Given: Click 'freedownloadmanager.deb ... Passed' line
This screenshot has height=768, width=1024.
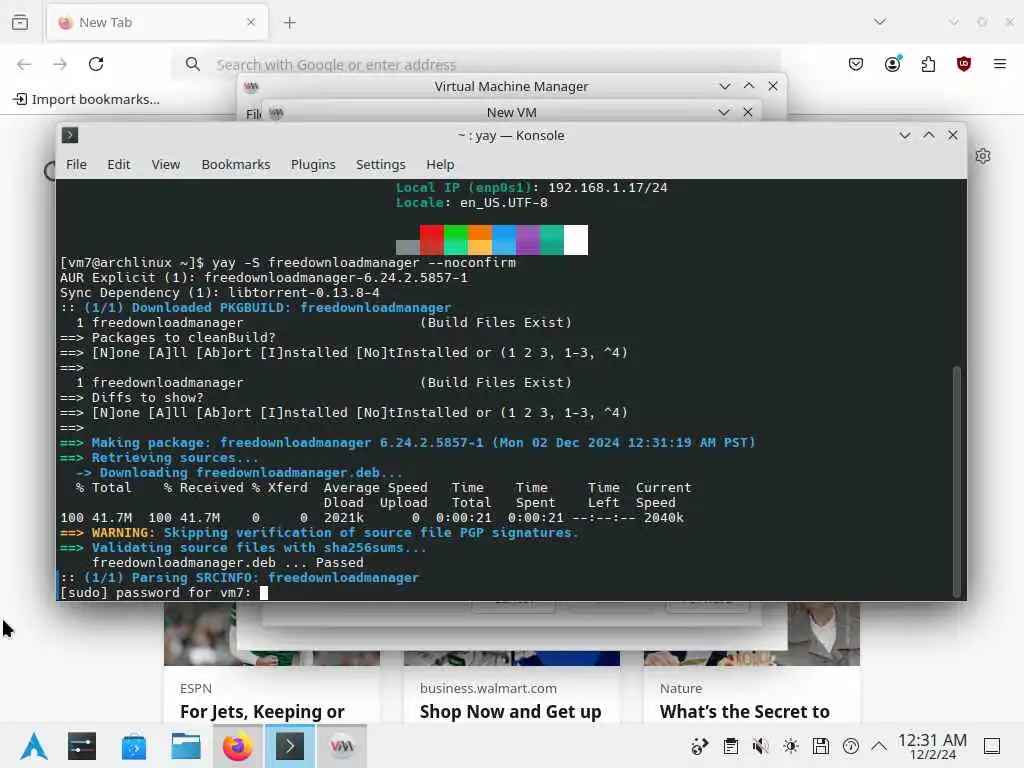Looking at the screenshot, I should (x=227, y=563).
